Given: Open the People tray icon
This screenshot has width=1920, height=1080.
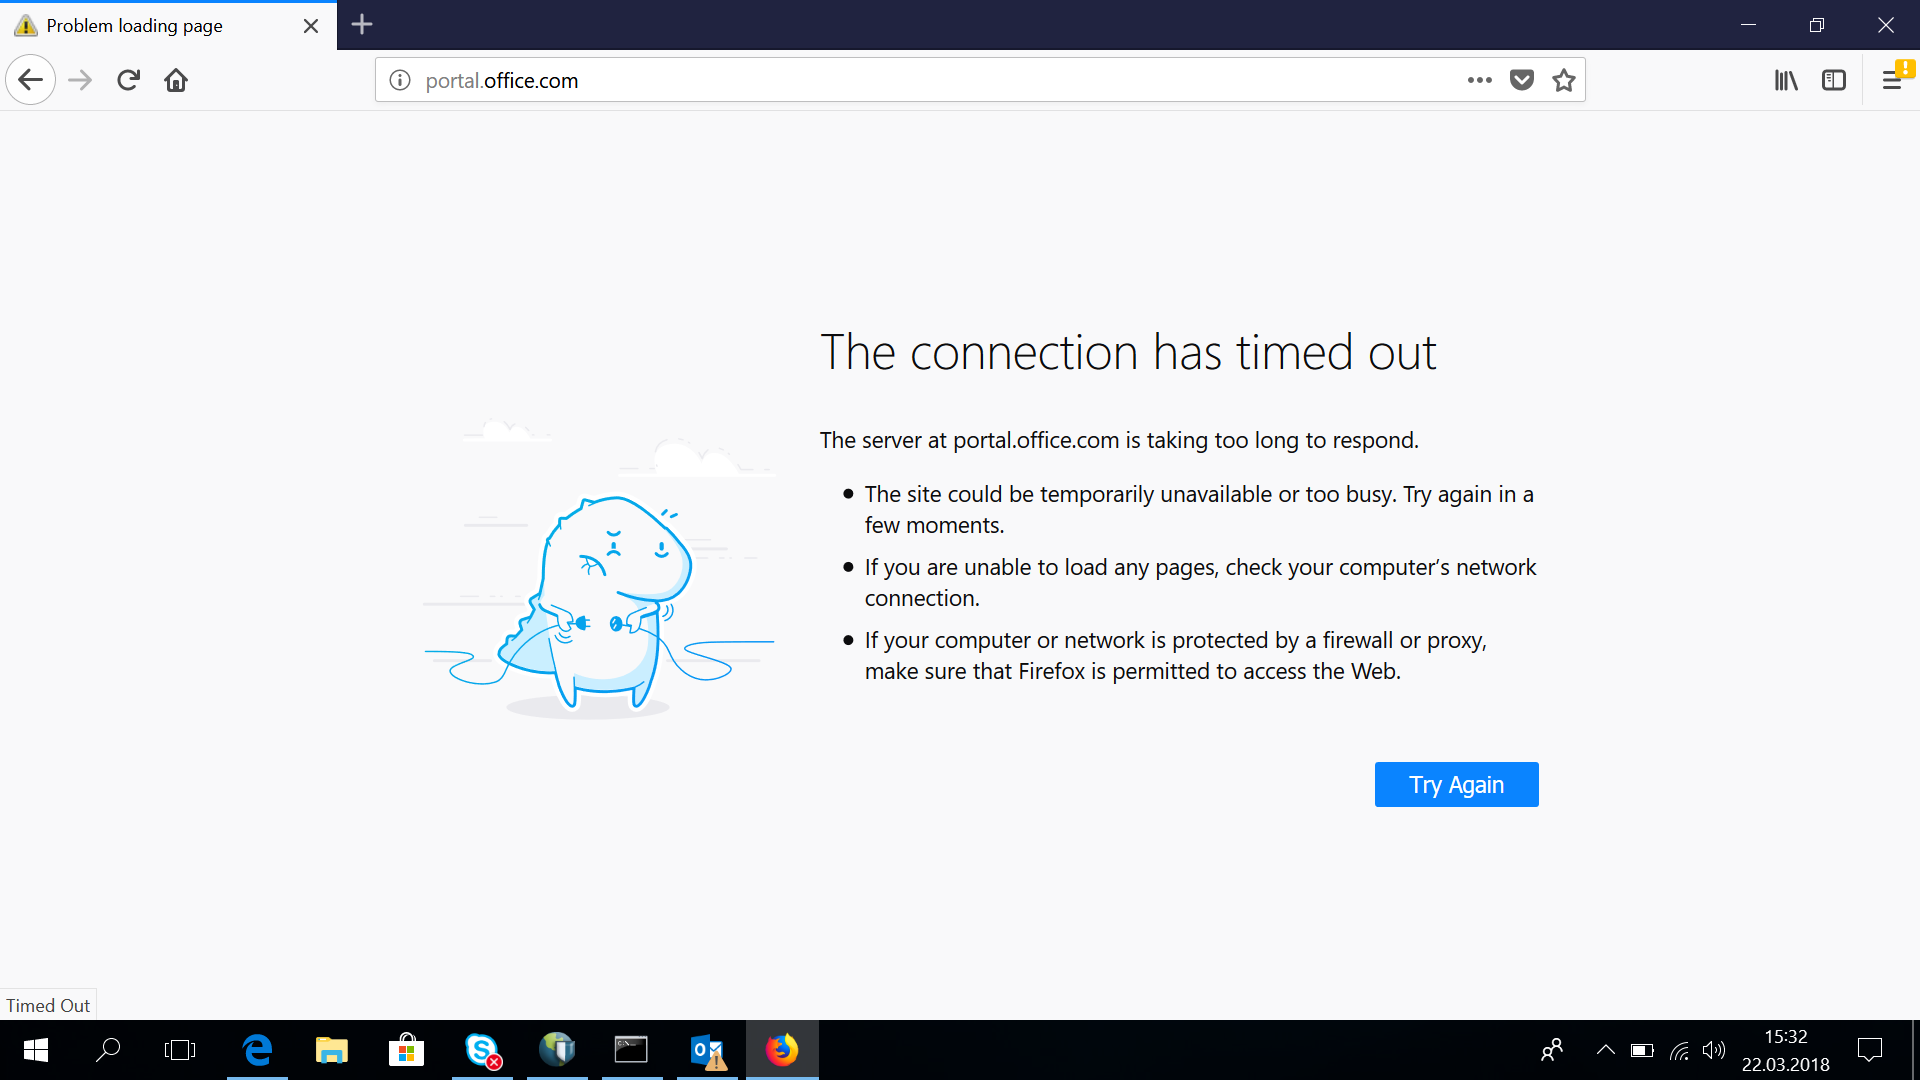Looking at the screenshot, I should click(1552, 1050).
